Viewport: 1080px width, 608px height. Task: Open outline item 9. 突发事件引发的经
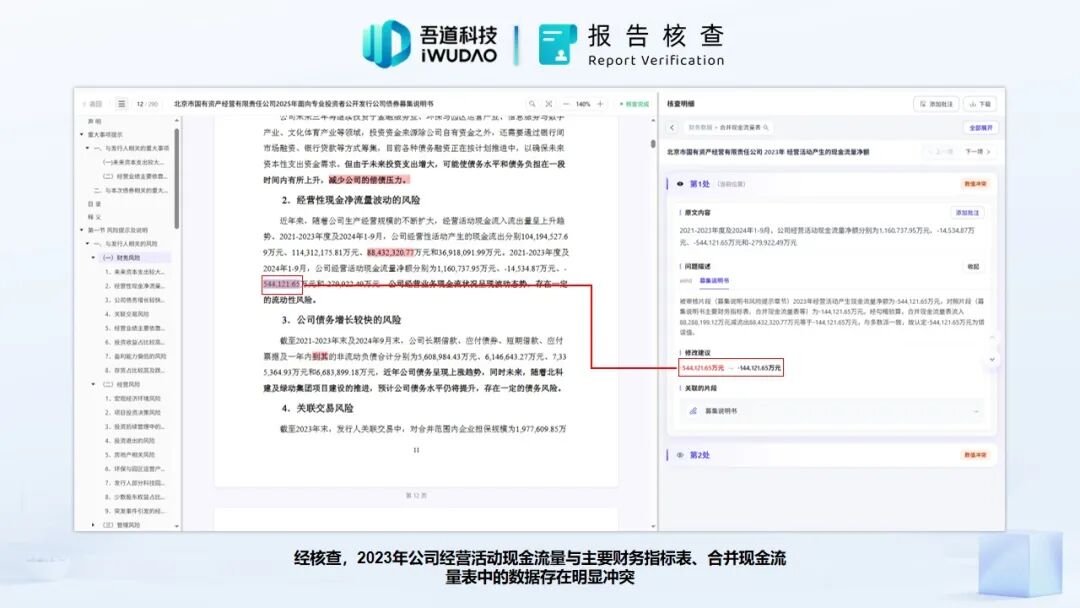[135, 511]
